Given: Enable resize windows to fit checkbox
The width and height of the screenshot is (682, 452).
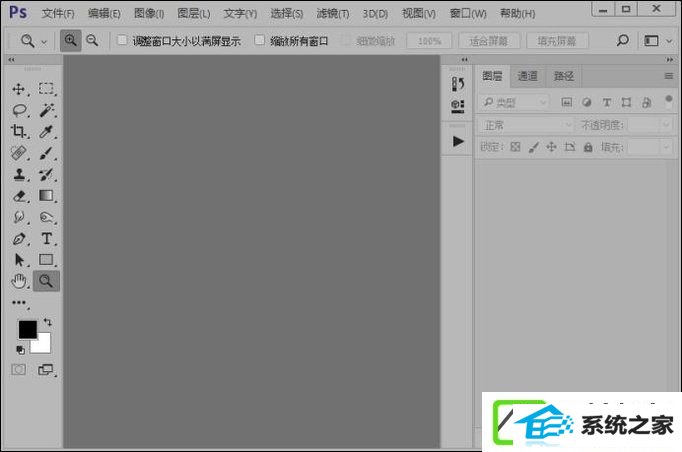Looking at the screenshot, I should point(122,40).
